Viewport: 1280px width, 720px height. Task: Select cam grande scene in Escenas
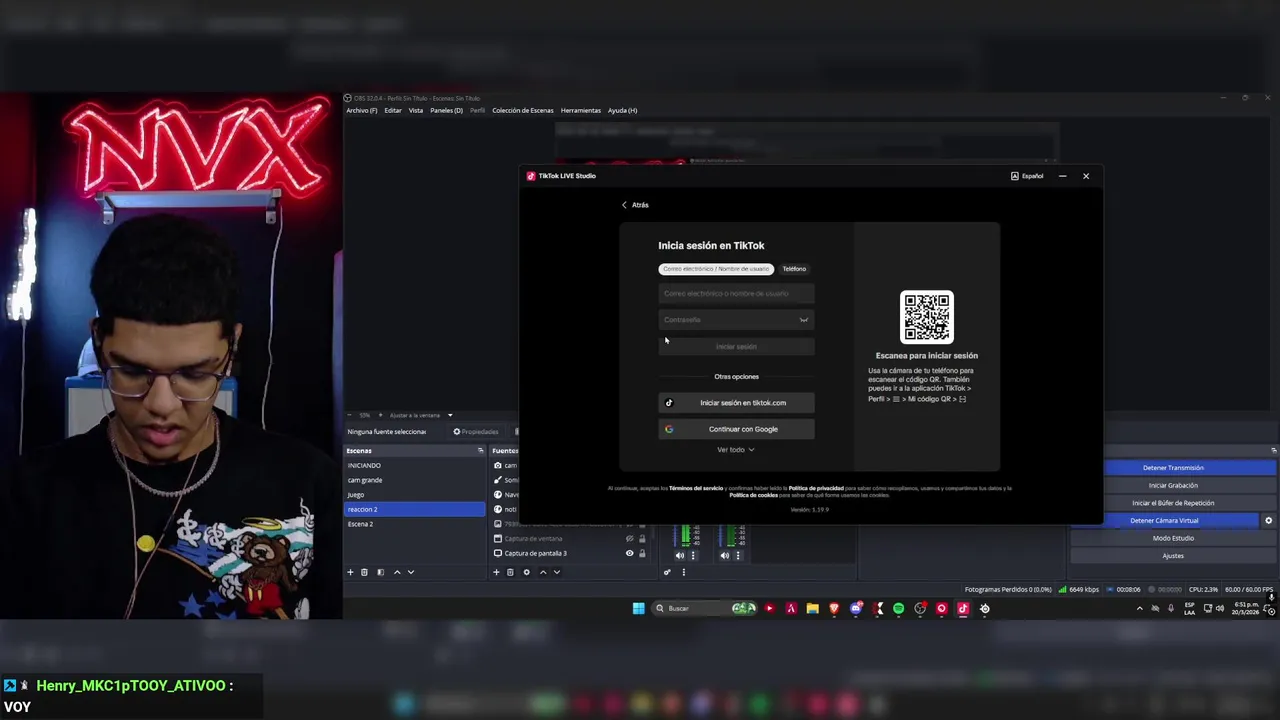(415, 480)
